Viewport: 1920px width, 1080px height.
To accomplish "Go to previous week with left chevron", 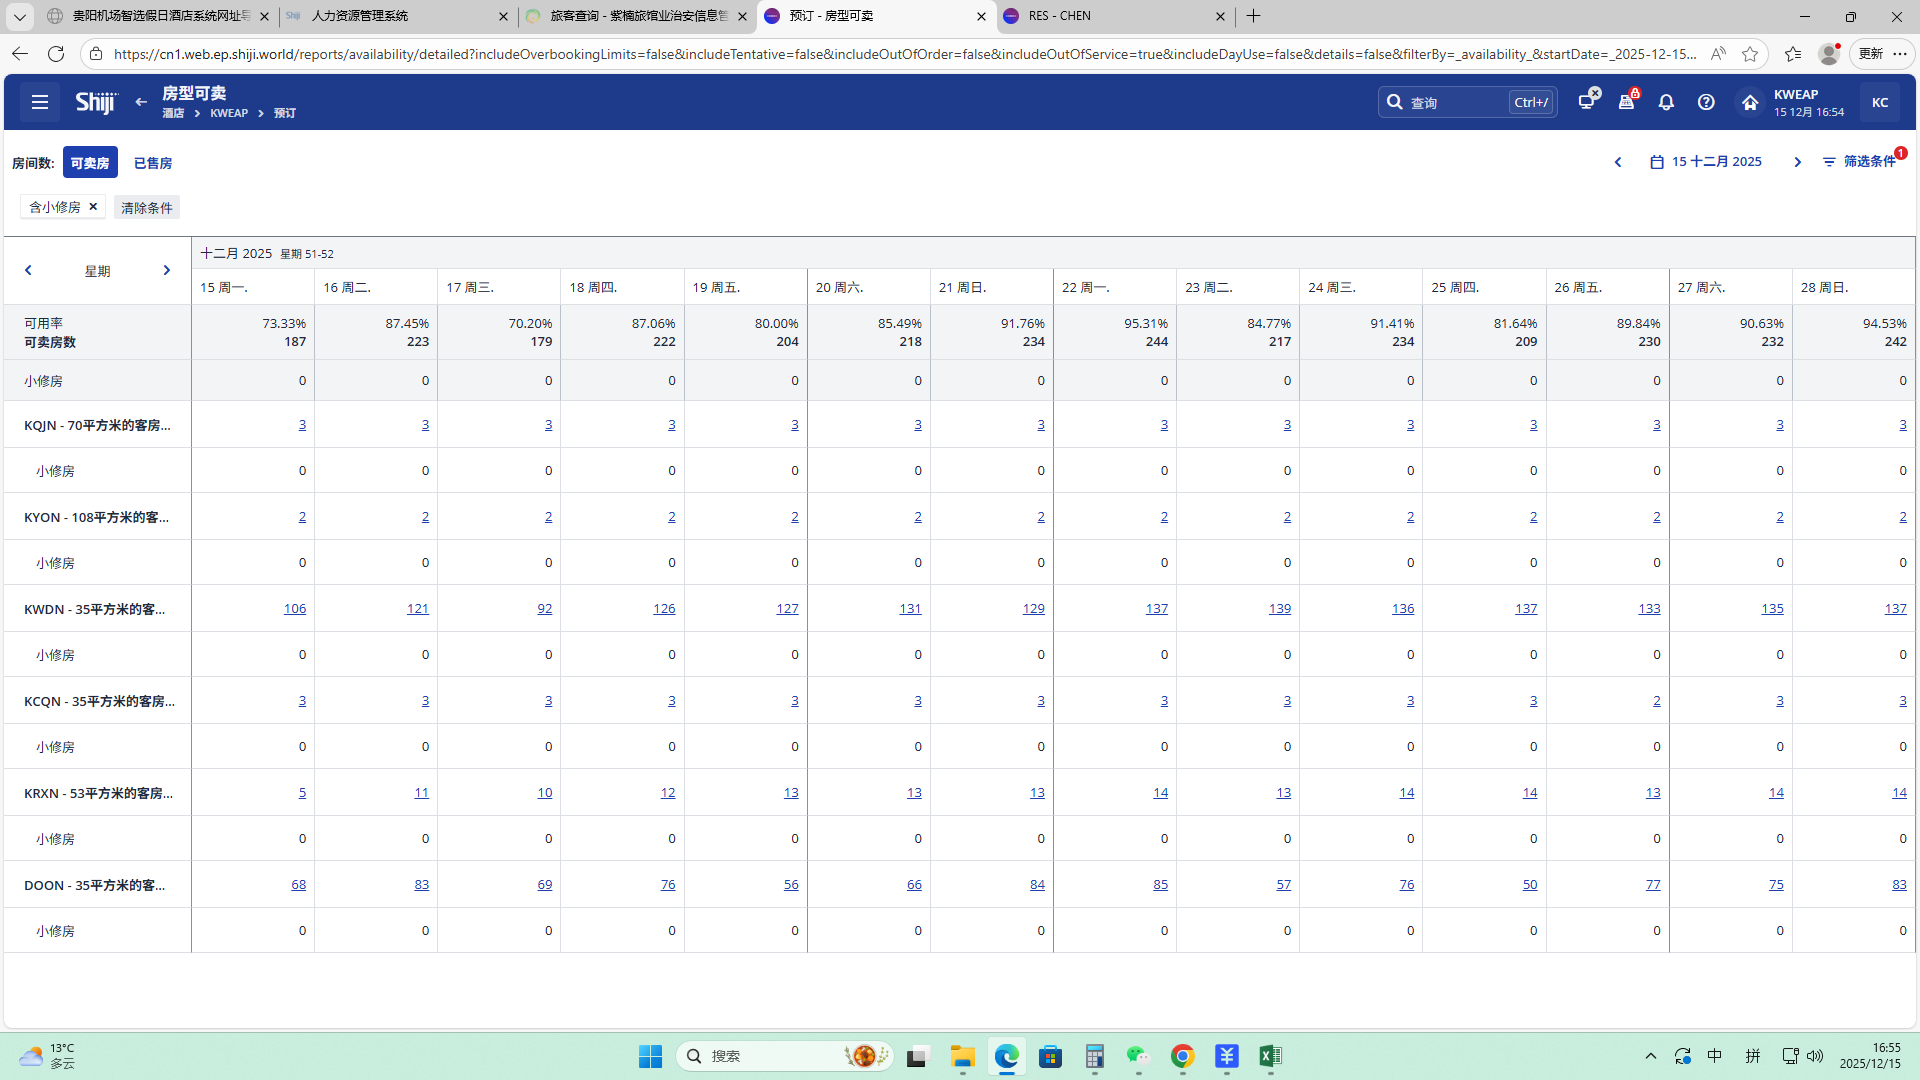I will tap(28, 271).
